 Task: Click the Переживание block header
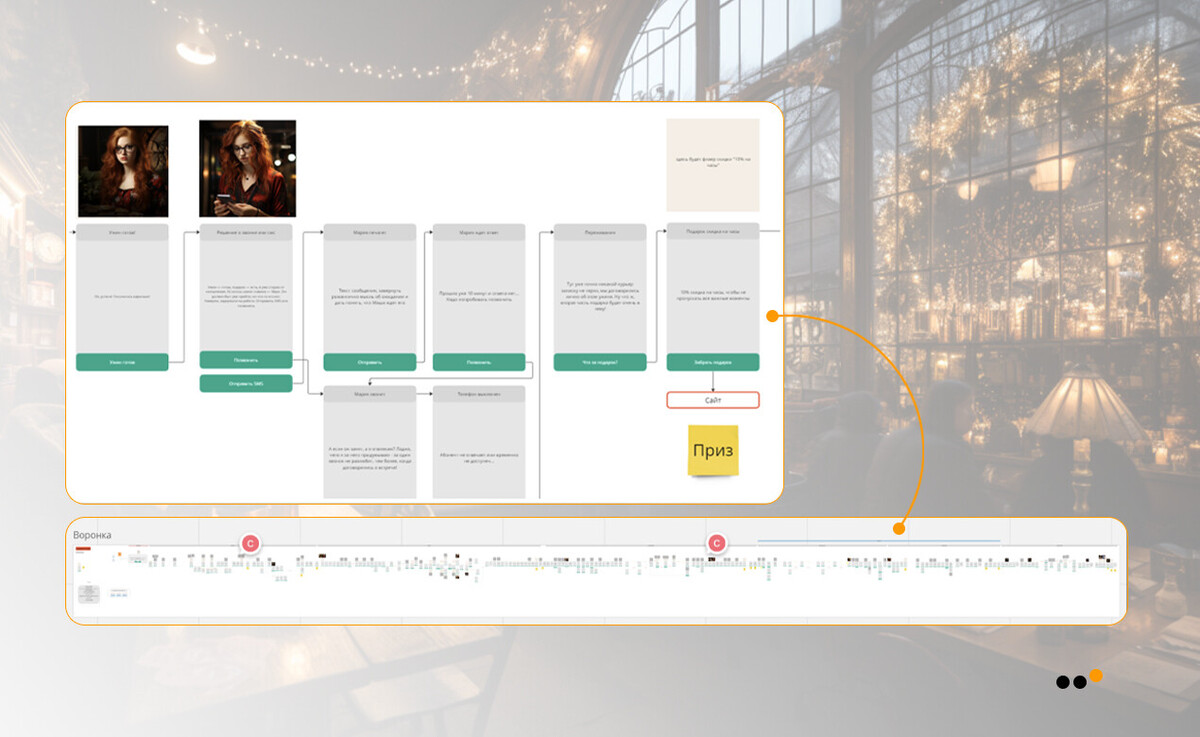(600, 231)
